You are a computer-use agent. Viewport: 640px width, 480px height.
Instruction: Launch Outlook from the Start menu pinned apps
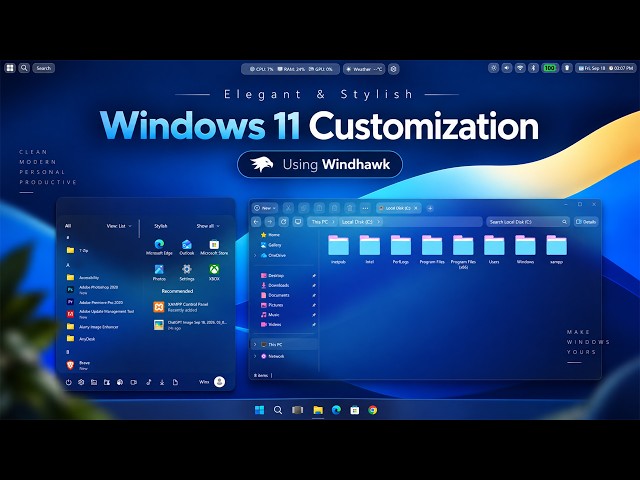point(187,247)
